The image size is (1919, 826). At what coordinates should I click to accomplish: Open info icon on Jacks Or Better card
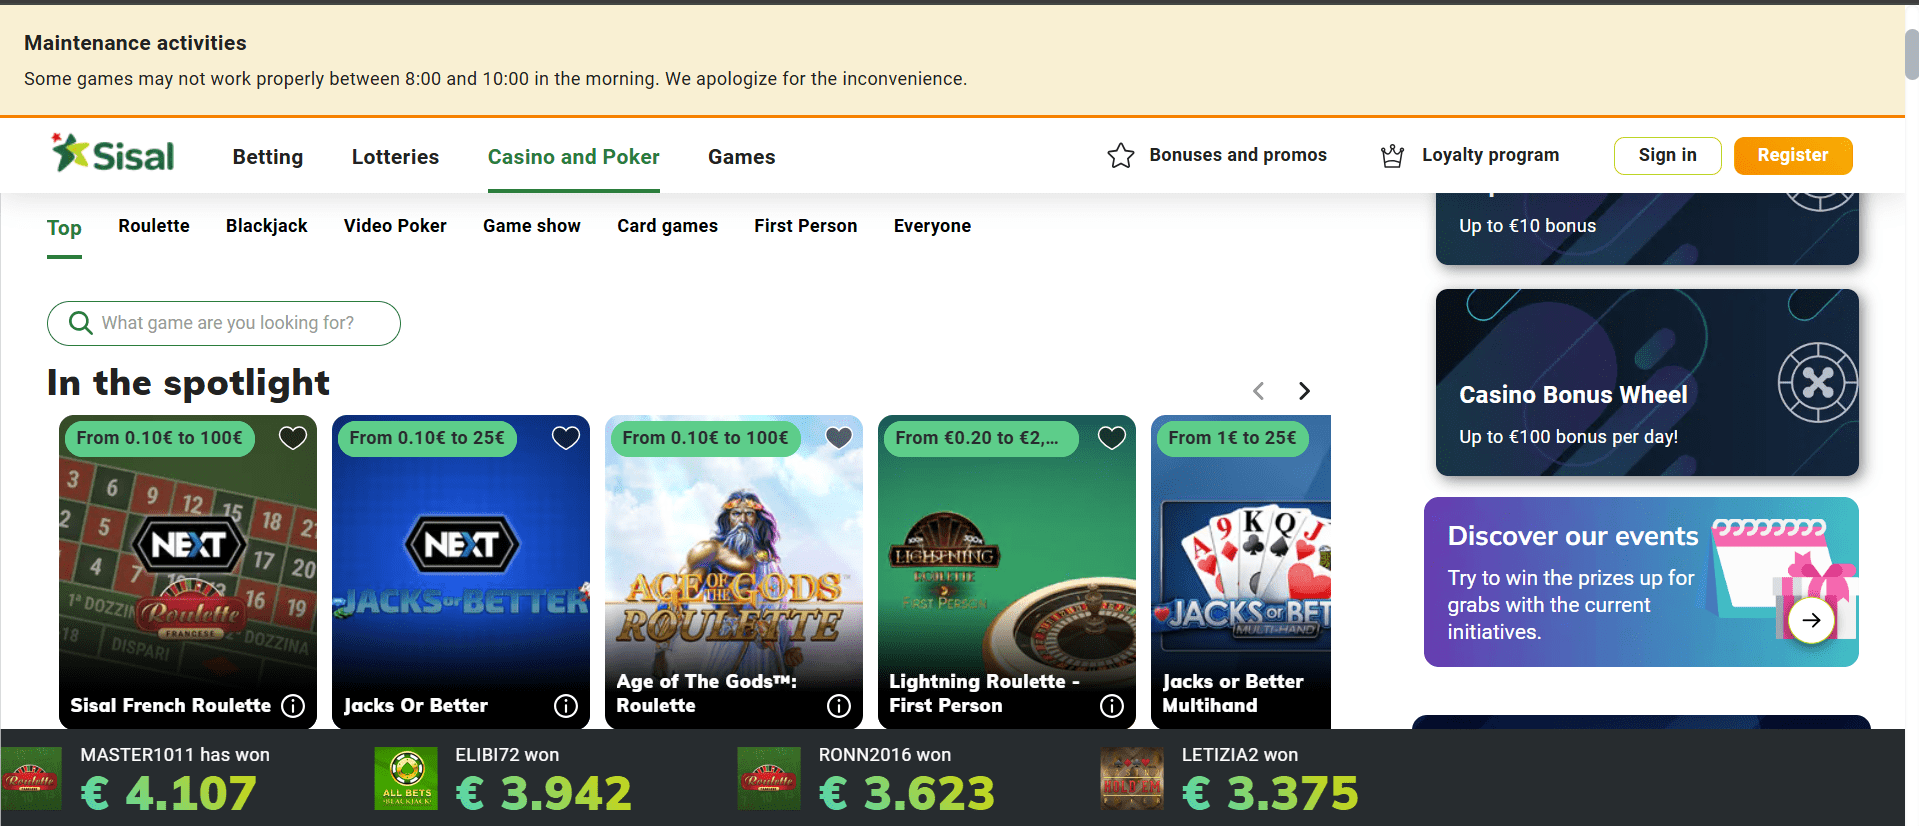click(x=566, y=706)
